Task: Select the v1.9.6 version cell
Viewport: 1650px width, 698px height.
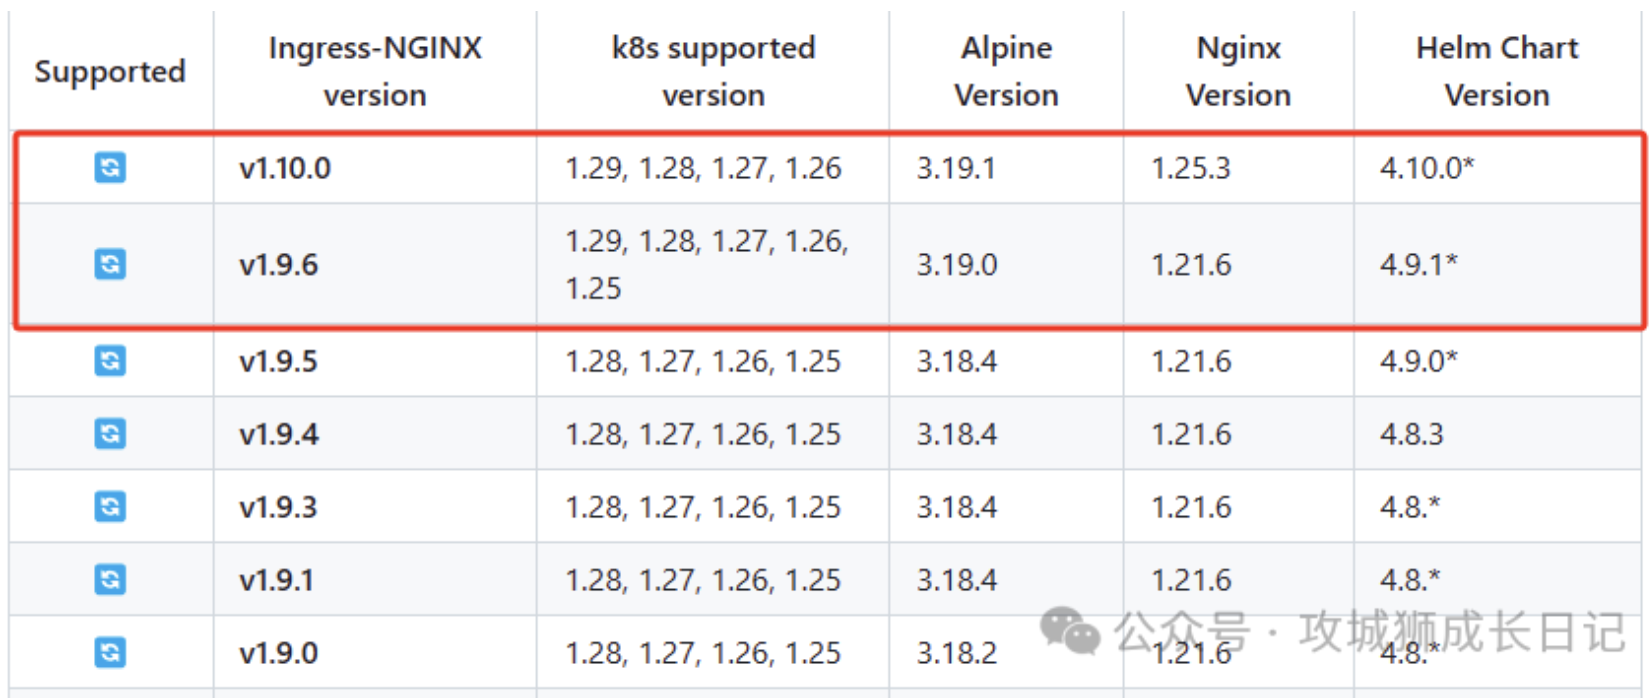Action: (279, 265)
